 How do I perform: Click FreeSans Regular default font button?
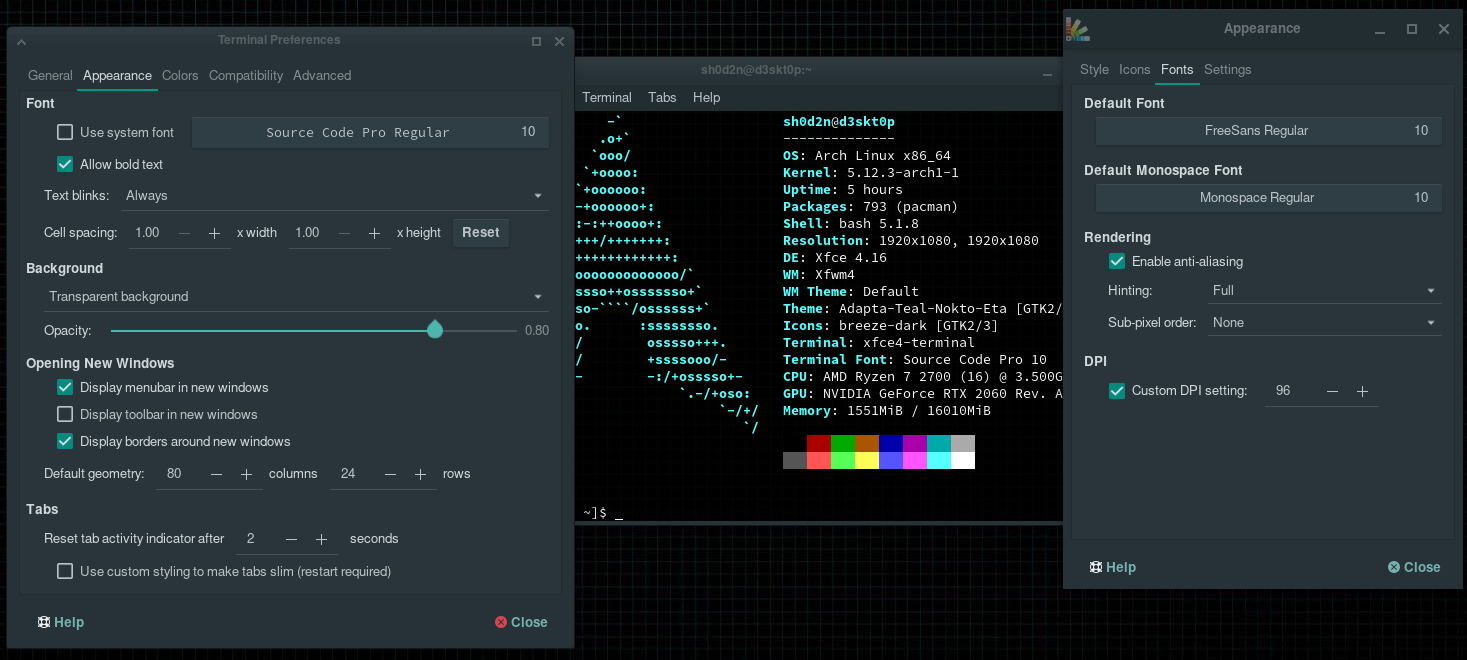[x=1268, y=131]
